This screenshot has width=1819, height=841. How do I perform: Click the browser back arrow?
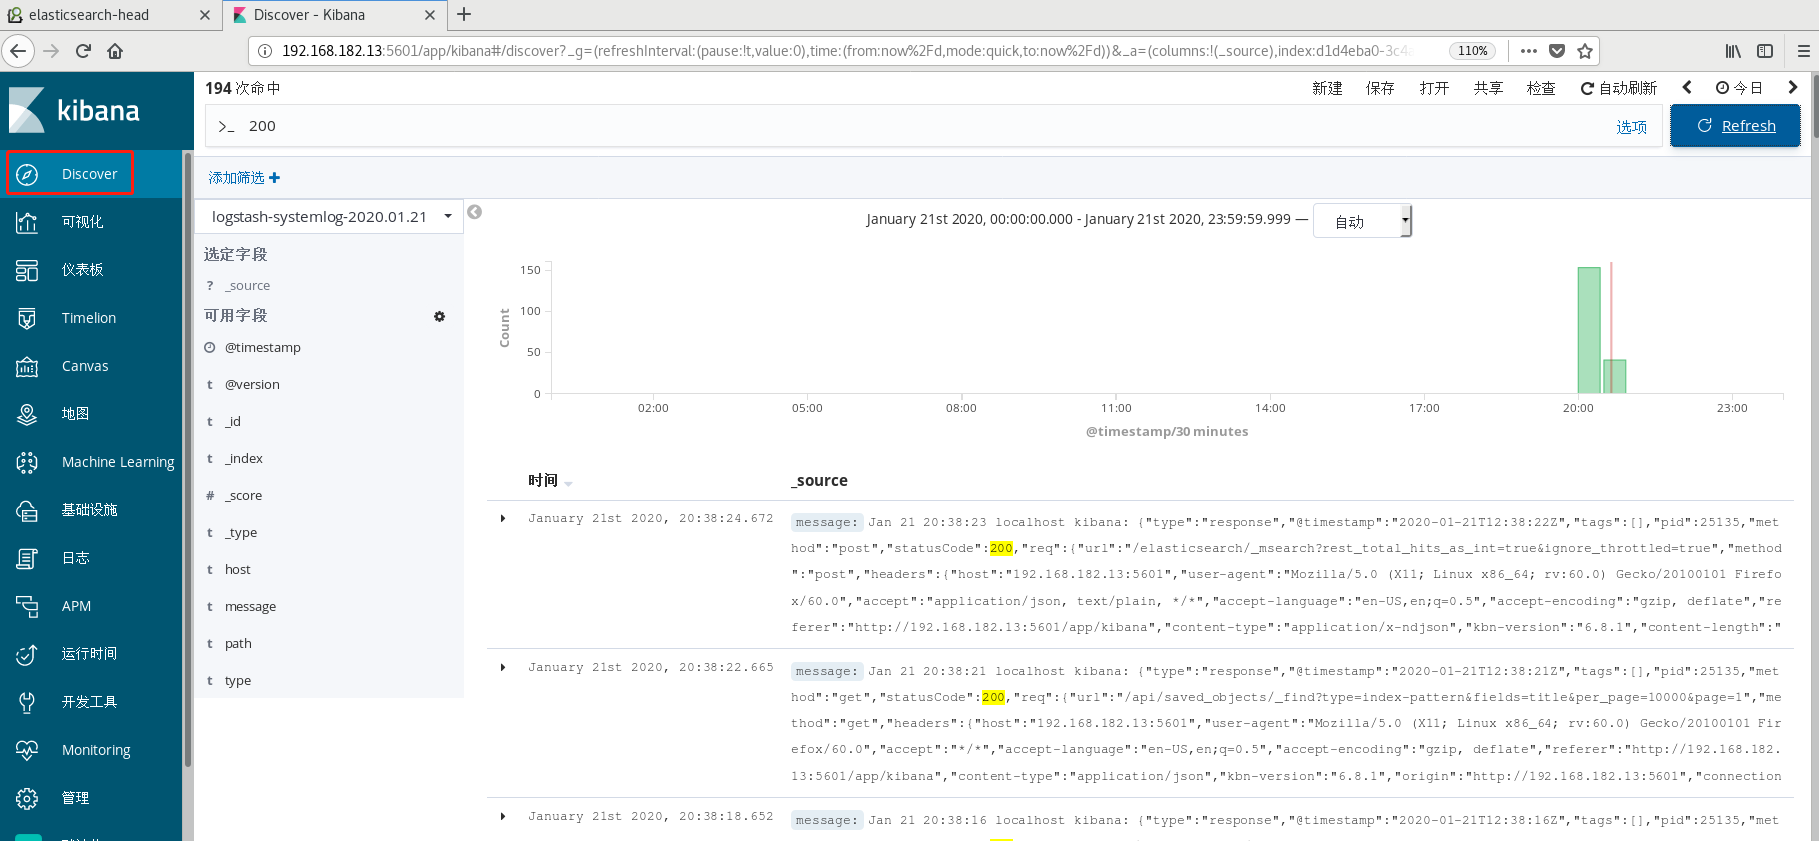click(x=18, y=51)
